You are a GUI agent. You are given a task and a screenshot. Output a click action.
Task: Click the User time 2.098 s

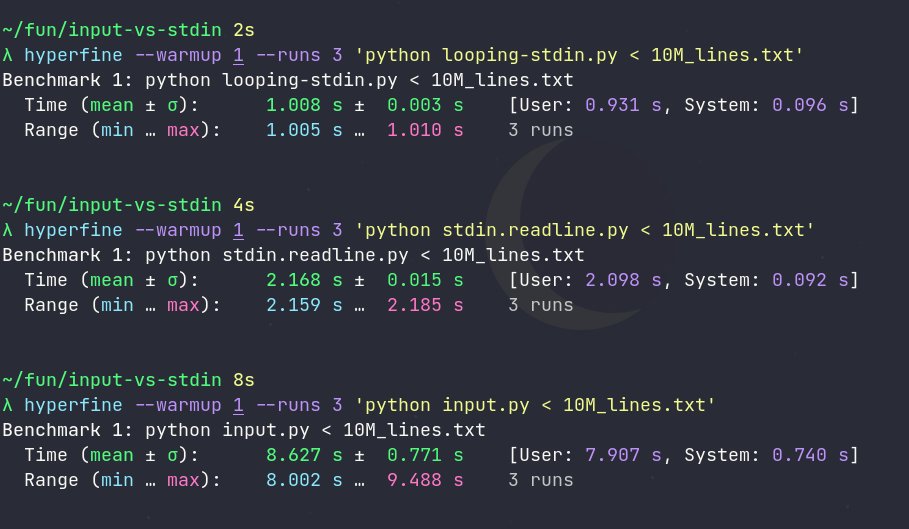623,280
